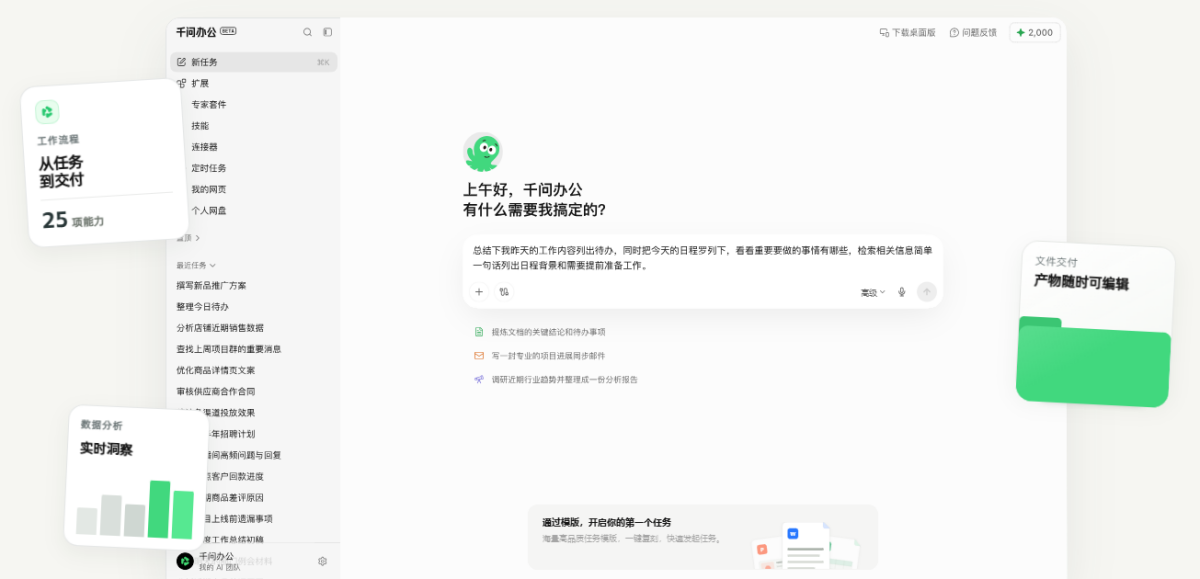This screenshot has width=1200, height=579.
Task: Click the 下载桌面版 download icon
Action: [884, 32]
